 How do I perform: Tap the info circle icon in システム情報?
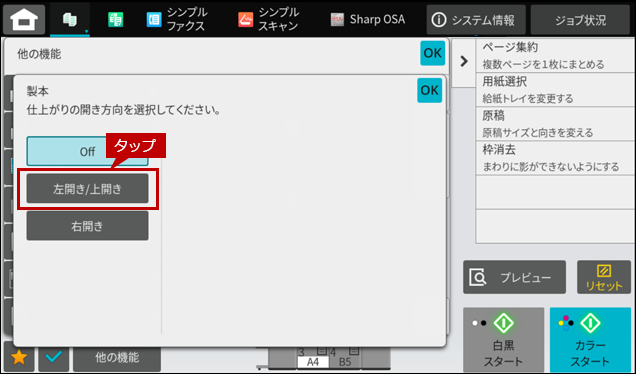click(x=438, y=19)
